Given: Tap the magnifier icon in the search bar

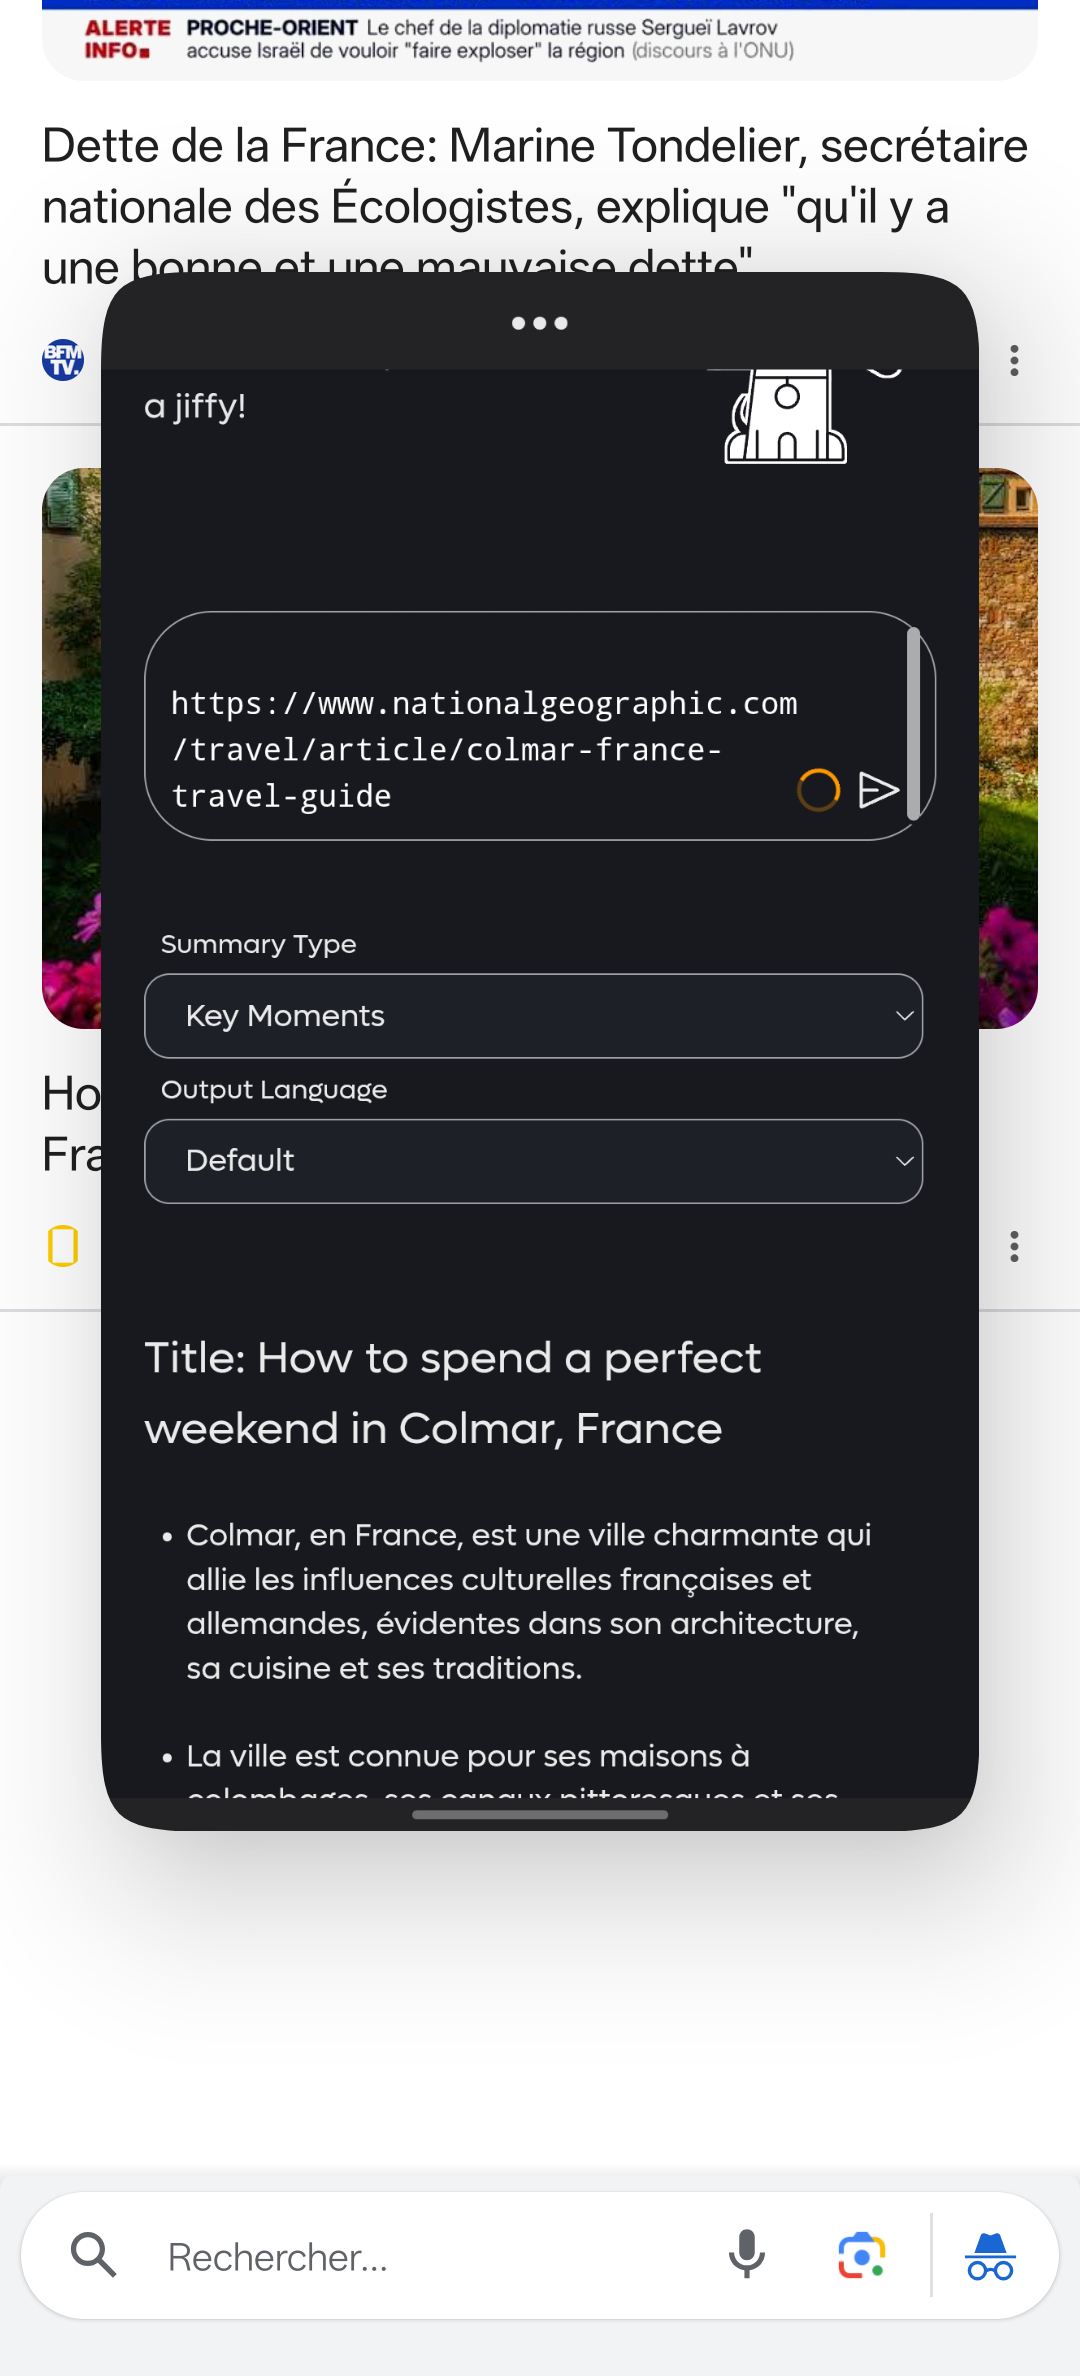Looking at the screenshot, I should (92, 2255).
